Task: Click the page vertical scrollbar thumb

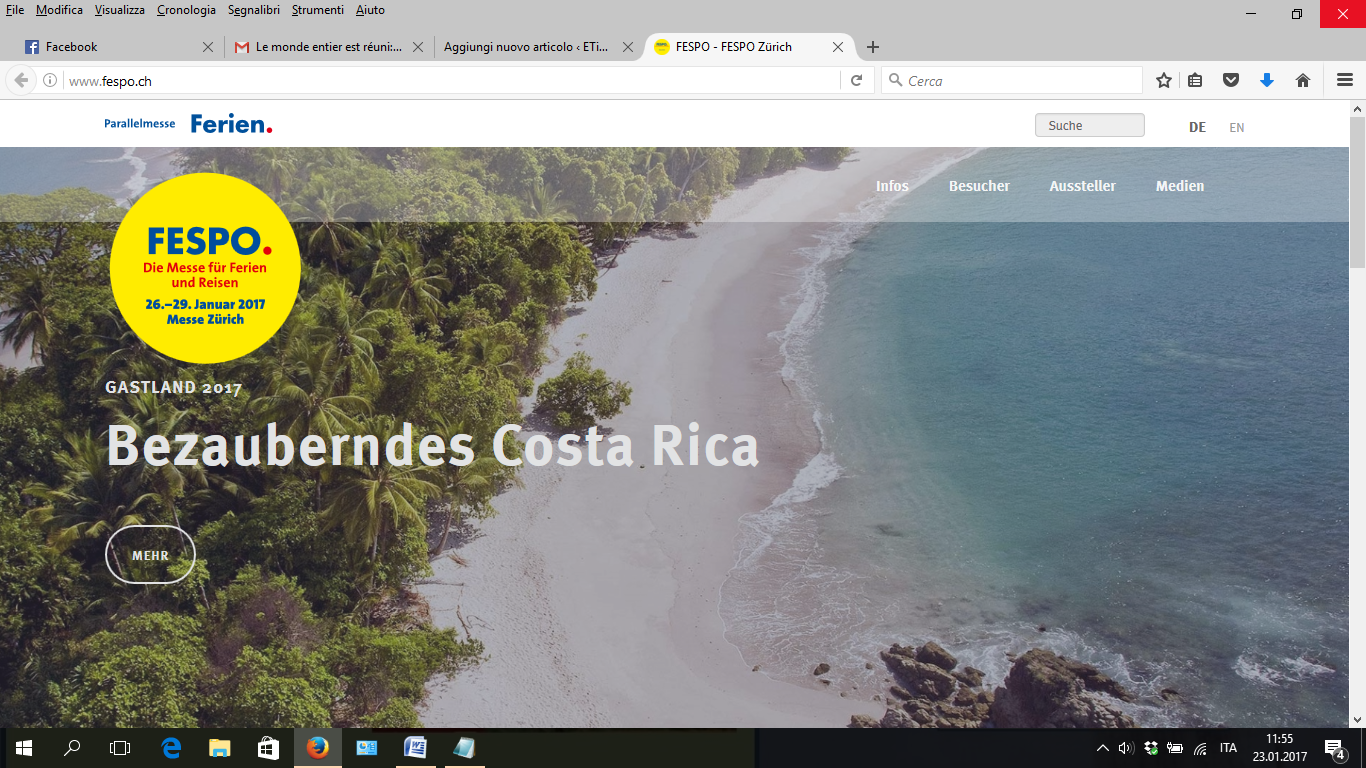Action: click(1357, 192)
